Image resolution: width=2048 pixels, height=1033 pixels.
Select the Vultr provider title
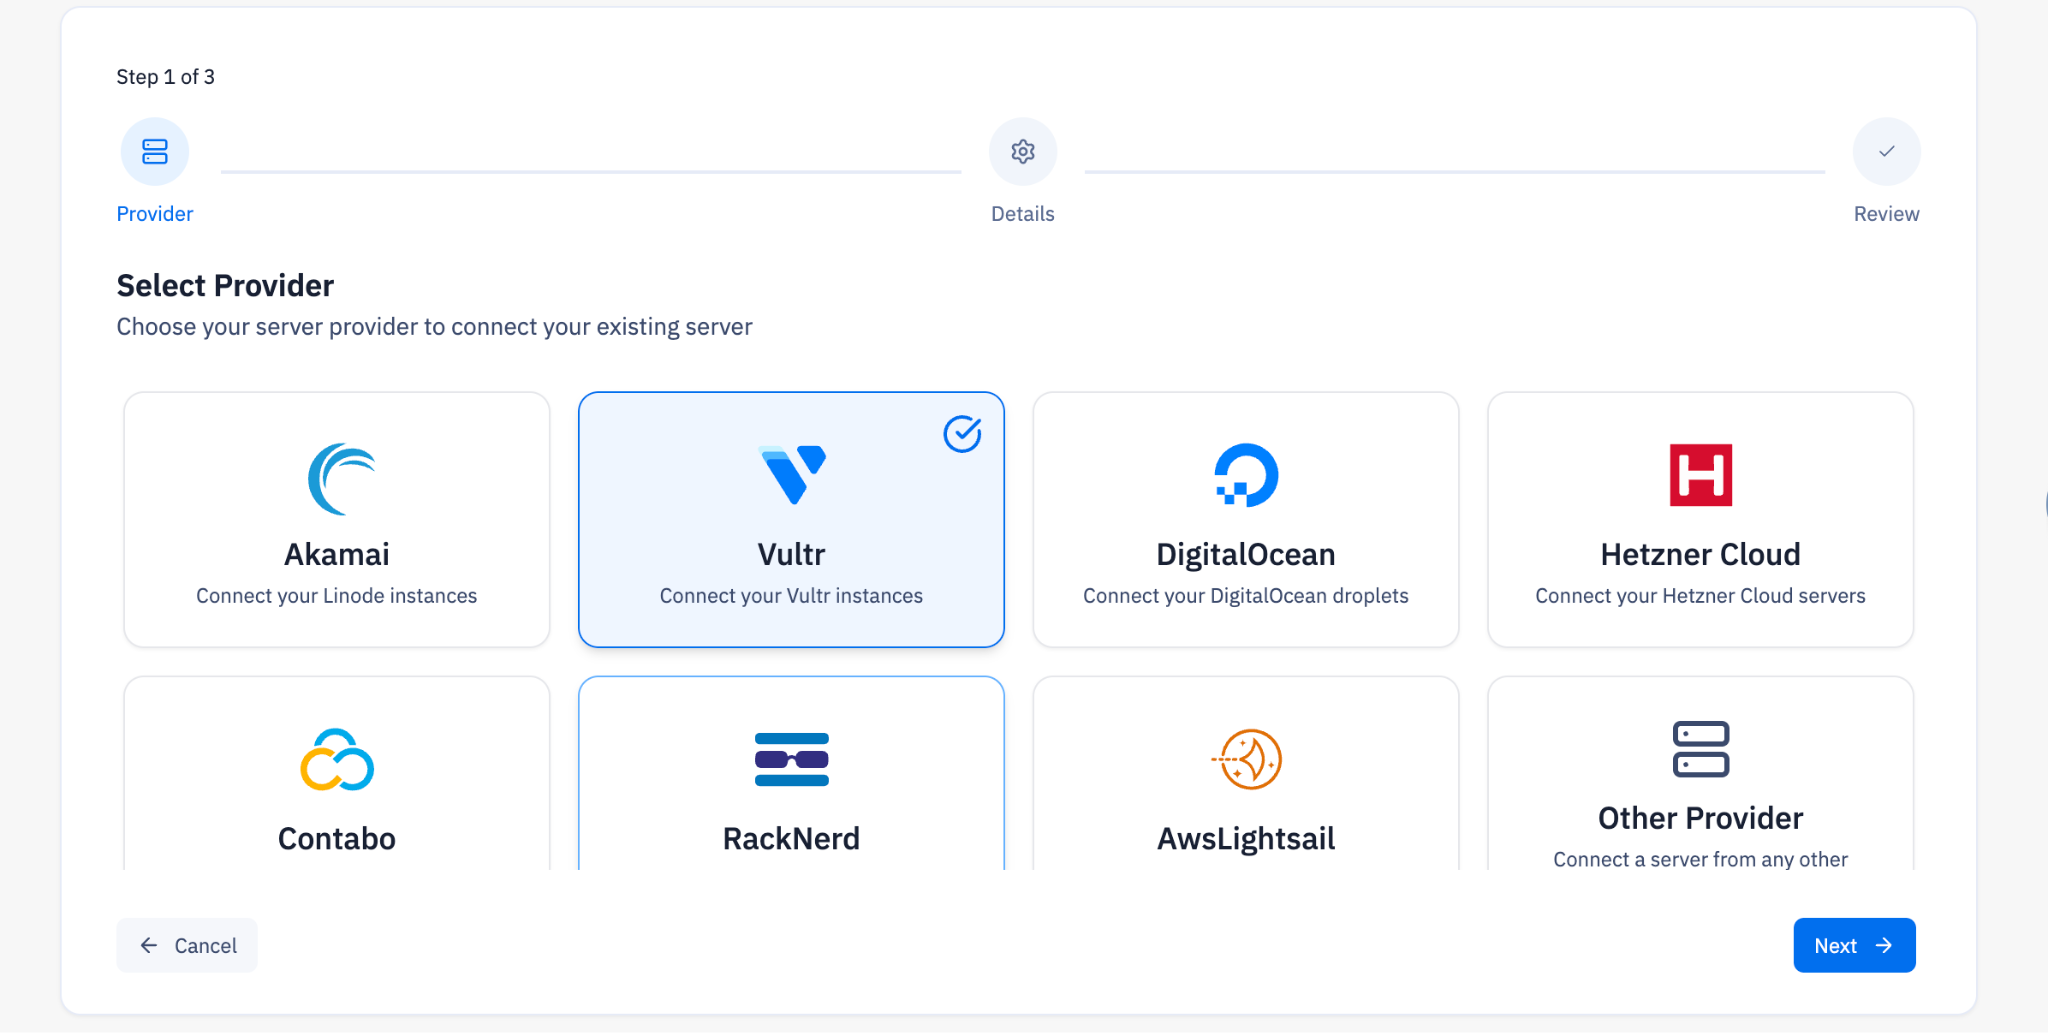(792, 554)
